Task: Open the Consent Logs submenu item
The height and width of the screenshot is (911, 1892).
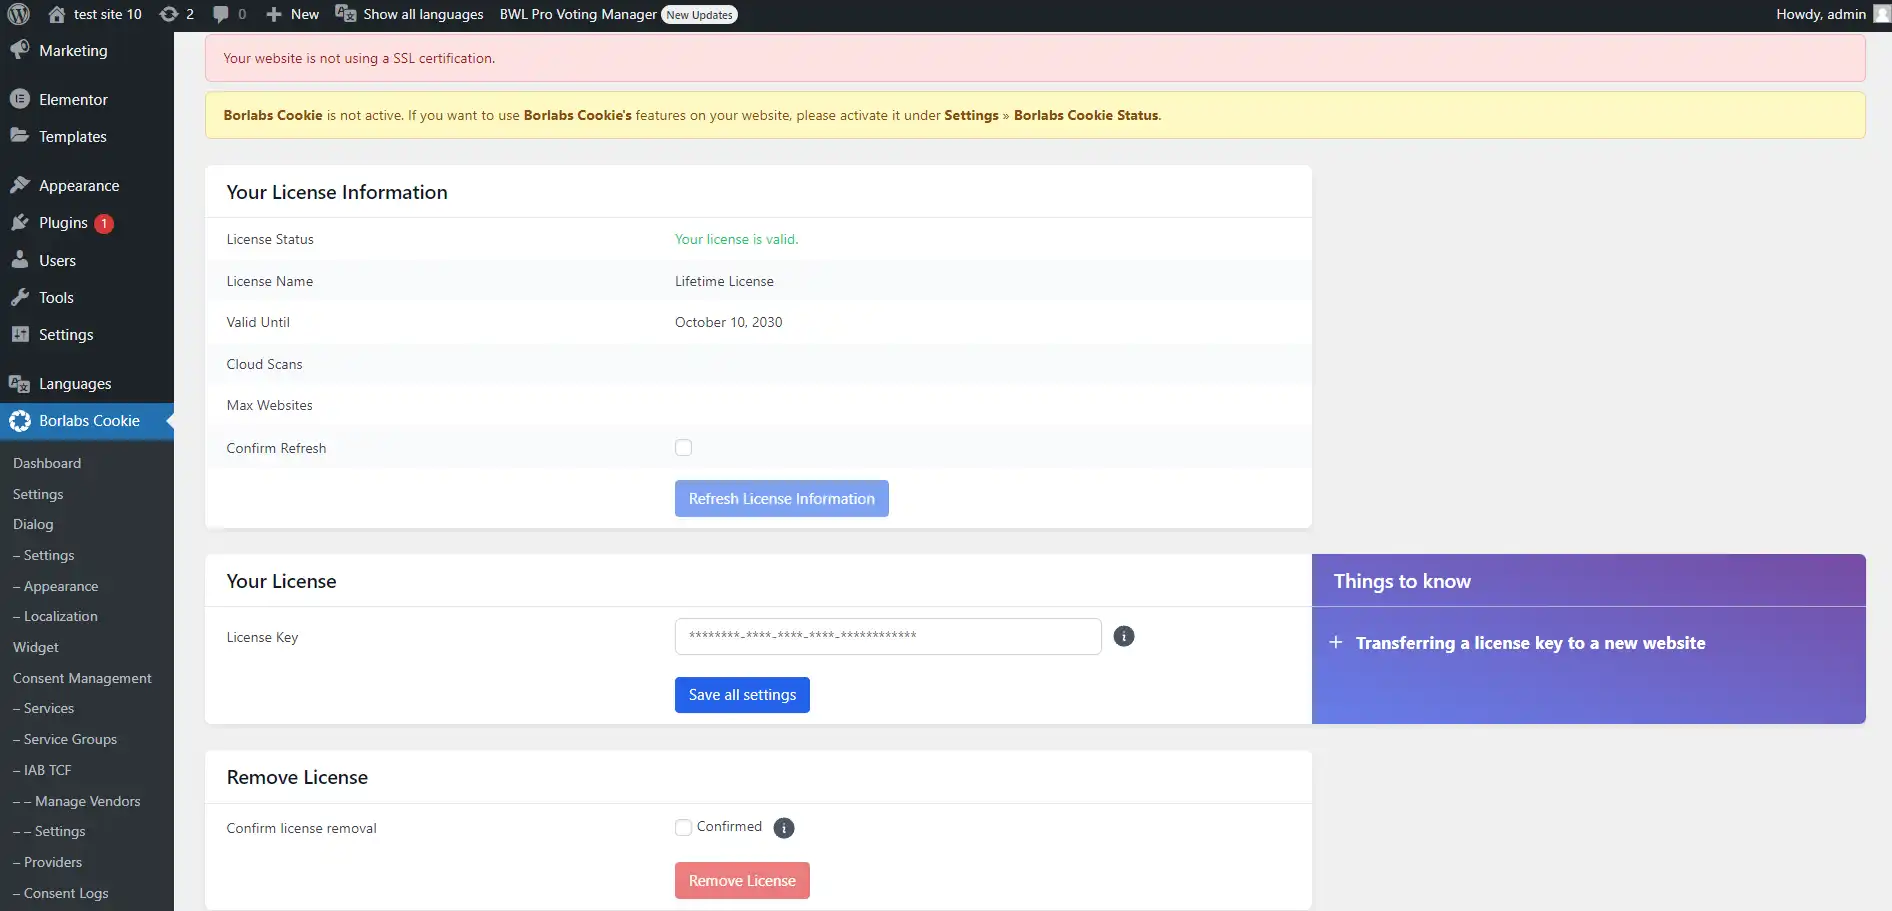Action: [x=61, y=893]
